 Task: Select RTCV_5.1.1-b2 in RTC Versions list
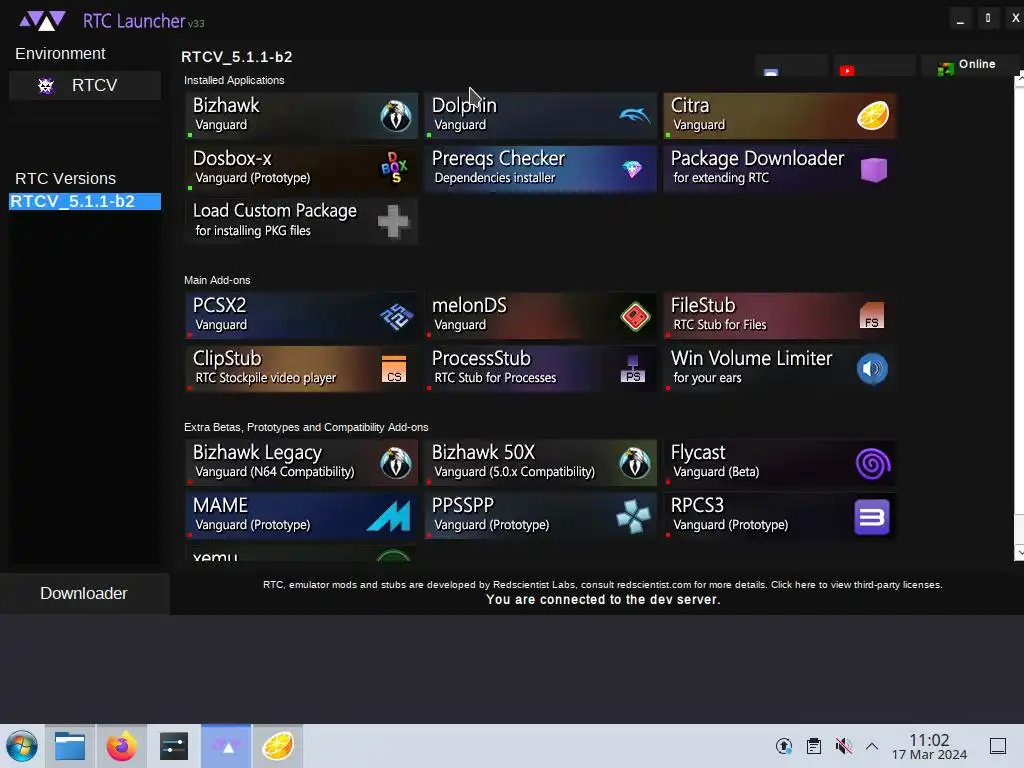(x=85, y=202)
